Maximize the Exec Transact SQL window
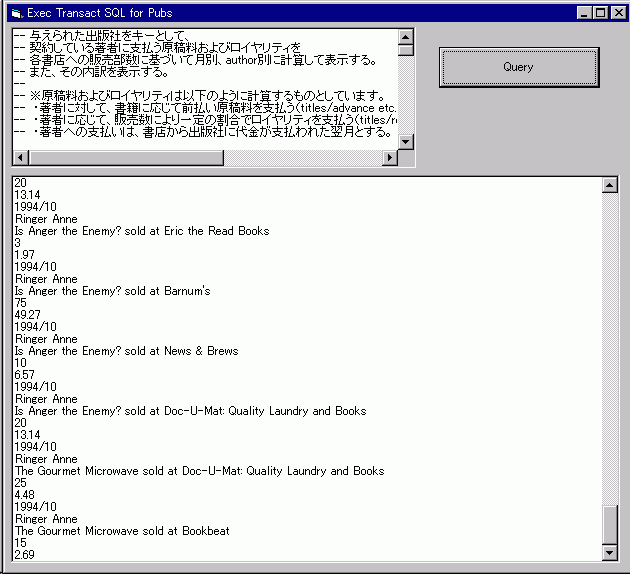Image resolution: width=630 pixels, height=574 pixels. 601,13
